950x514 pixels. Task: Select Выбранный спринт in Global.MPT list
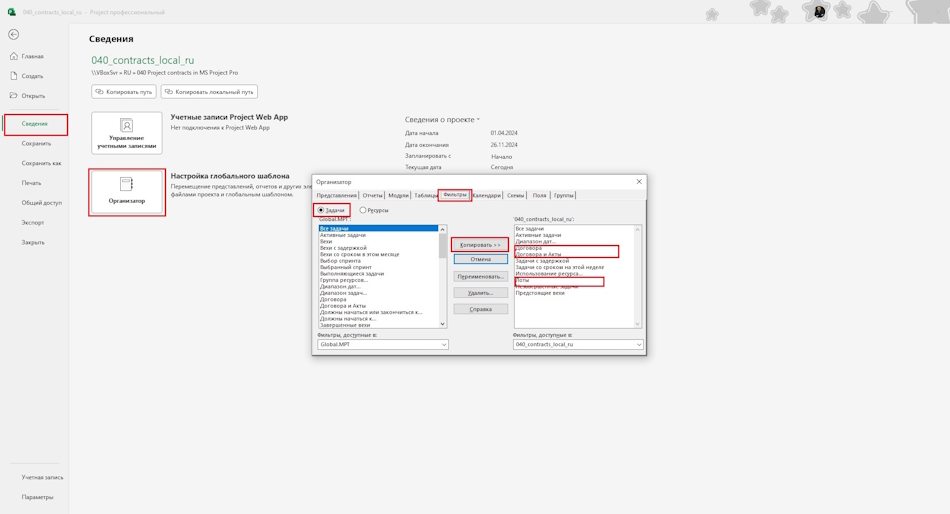pos(346,267)
